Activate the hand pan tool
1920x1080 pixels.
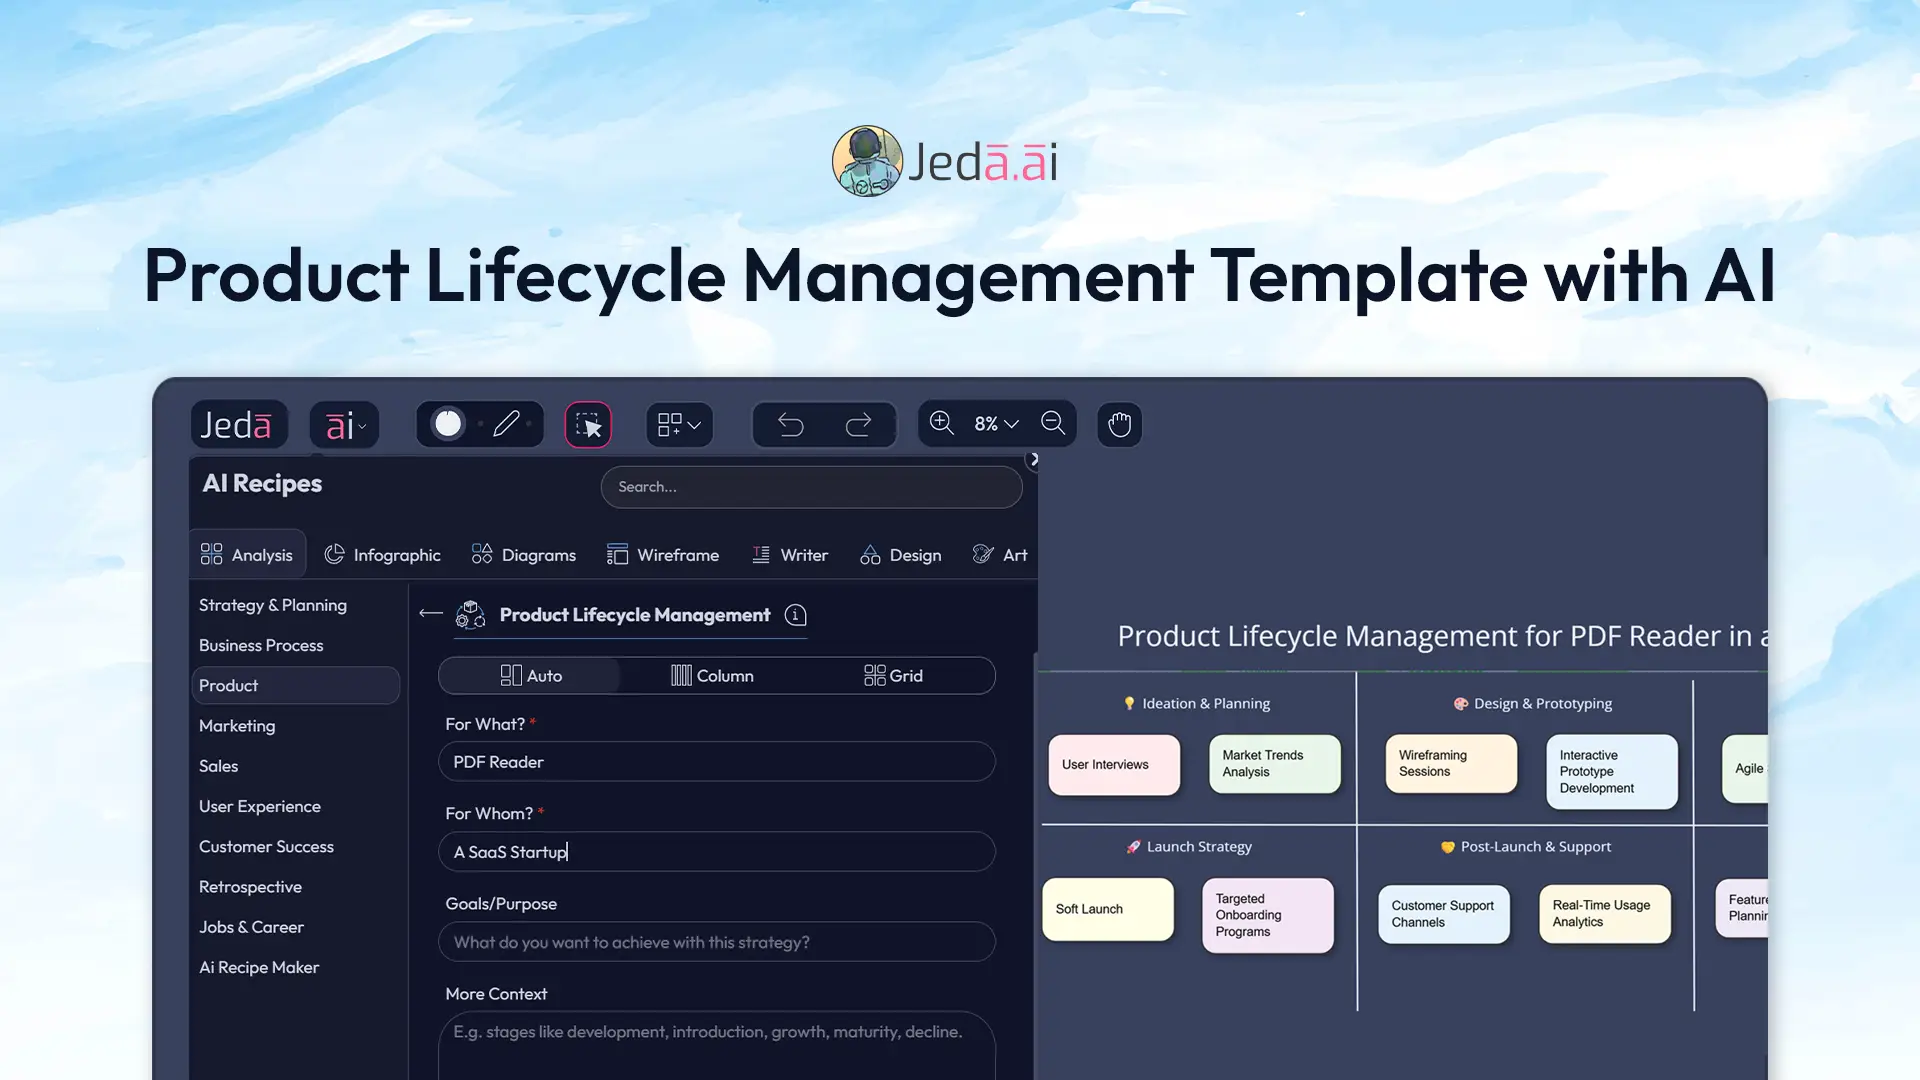pyautogui.click(x=1119, y=424)
